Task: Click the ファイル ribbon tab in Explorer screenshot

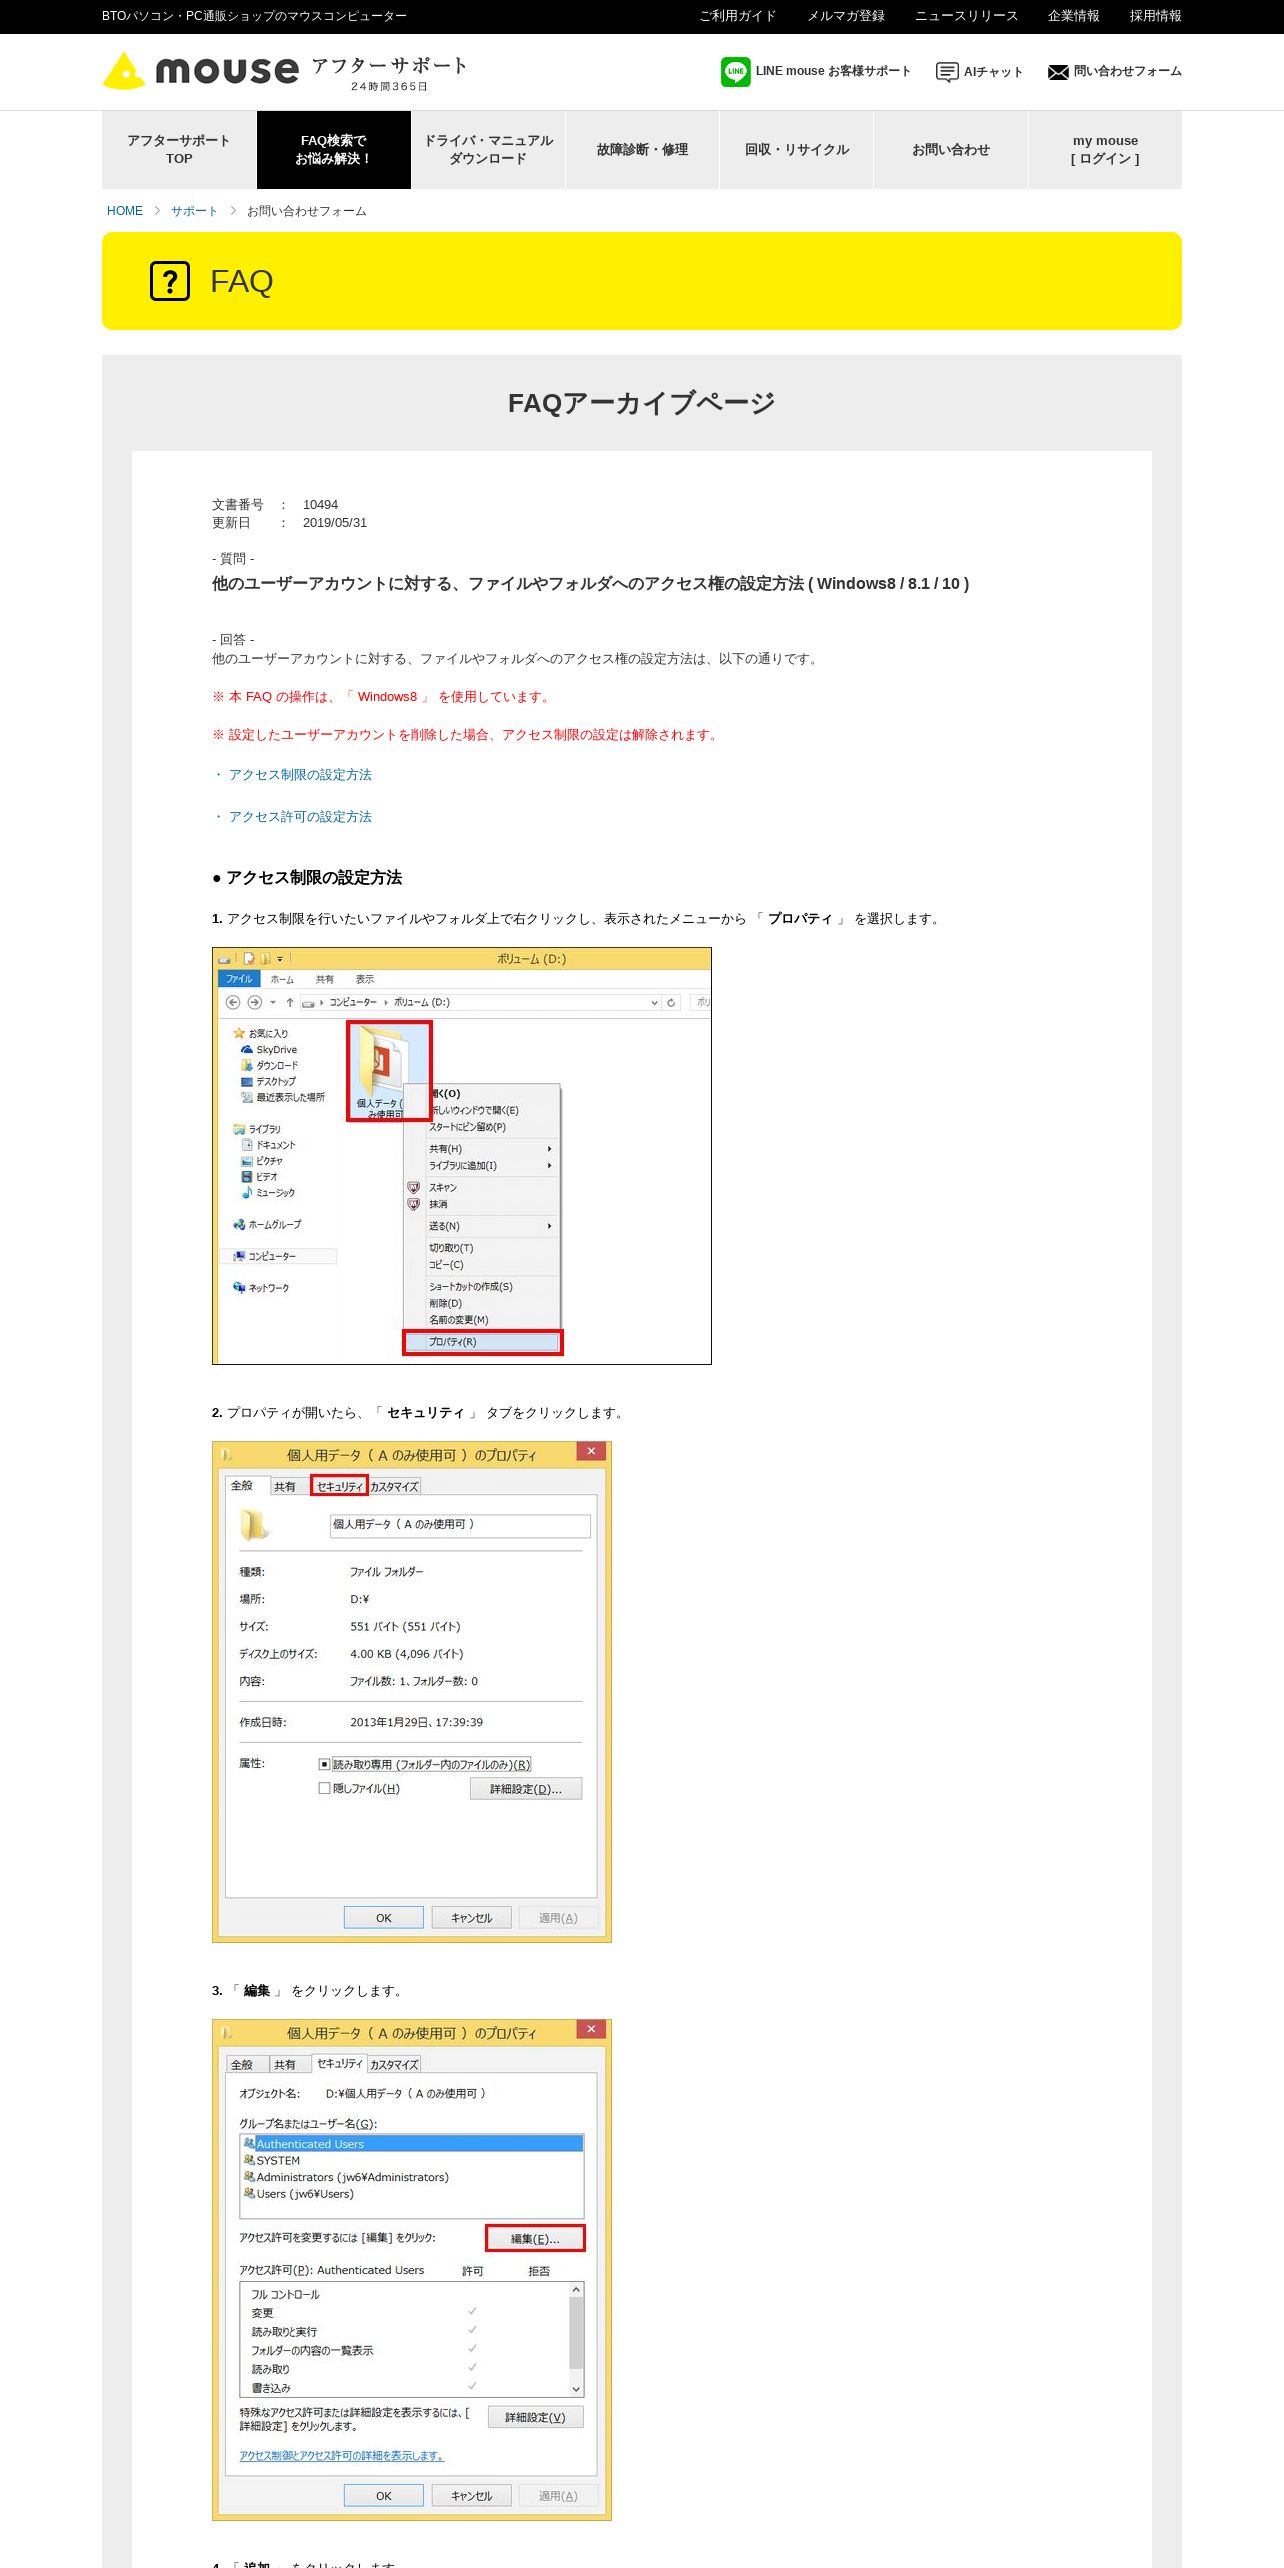Action: click(x=239, y=979)
